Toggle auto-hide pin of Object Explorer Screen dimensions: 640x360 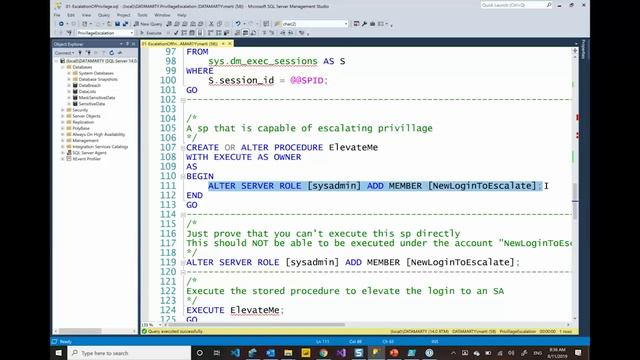[x=127, y=44]
